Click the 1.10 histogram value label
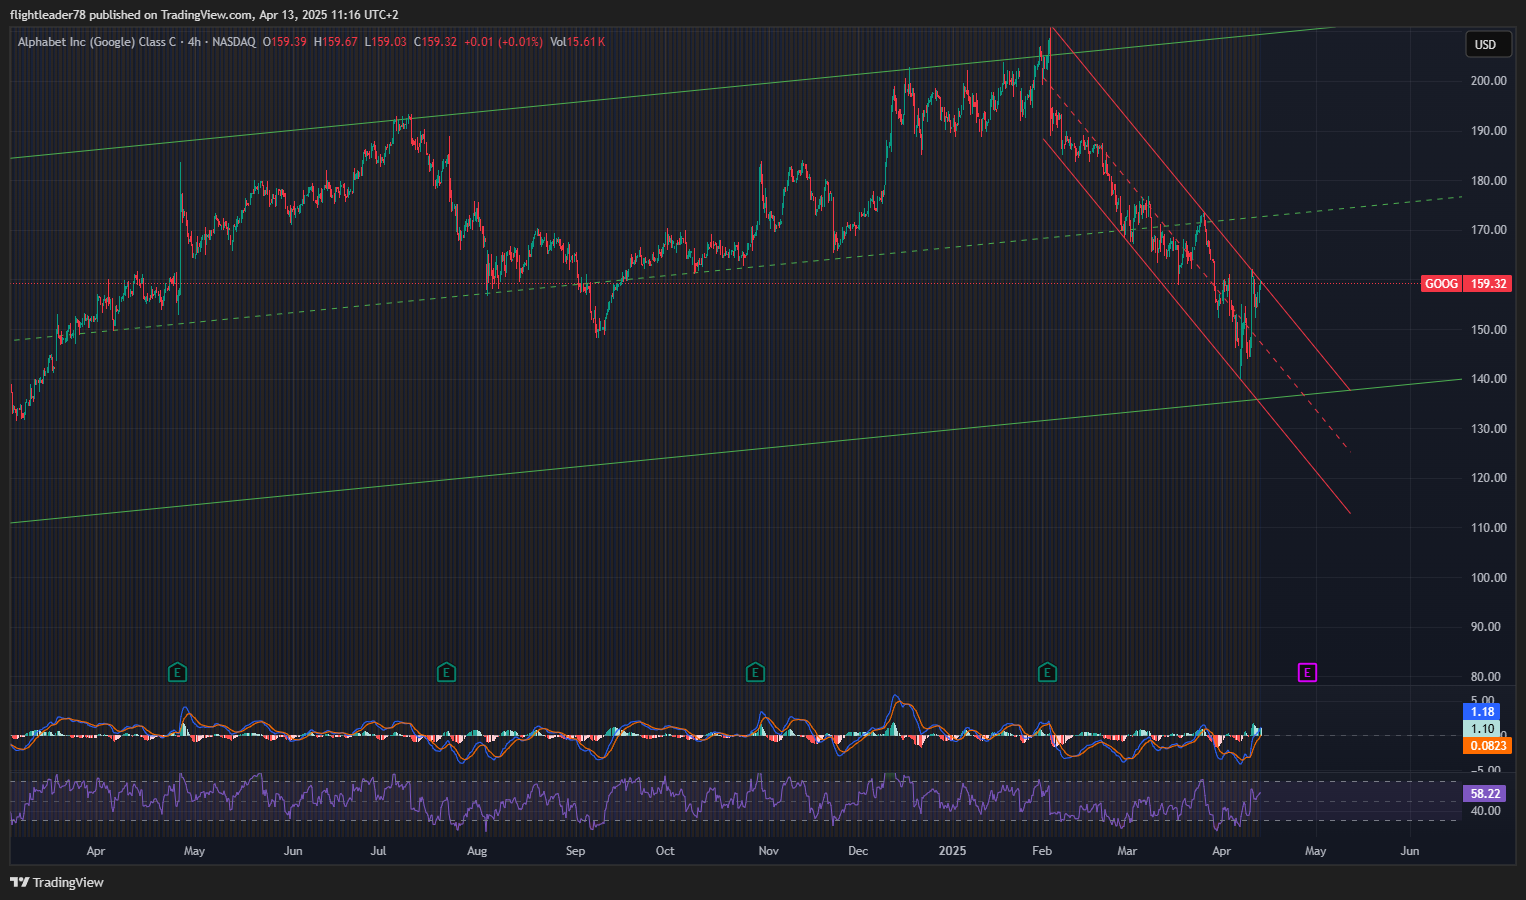 [1482, 729]
